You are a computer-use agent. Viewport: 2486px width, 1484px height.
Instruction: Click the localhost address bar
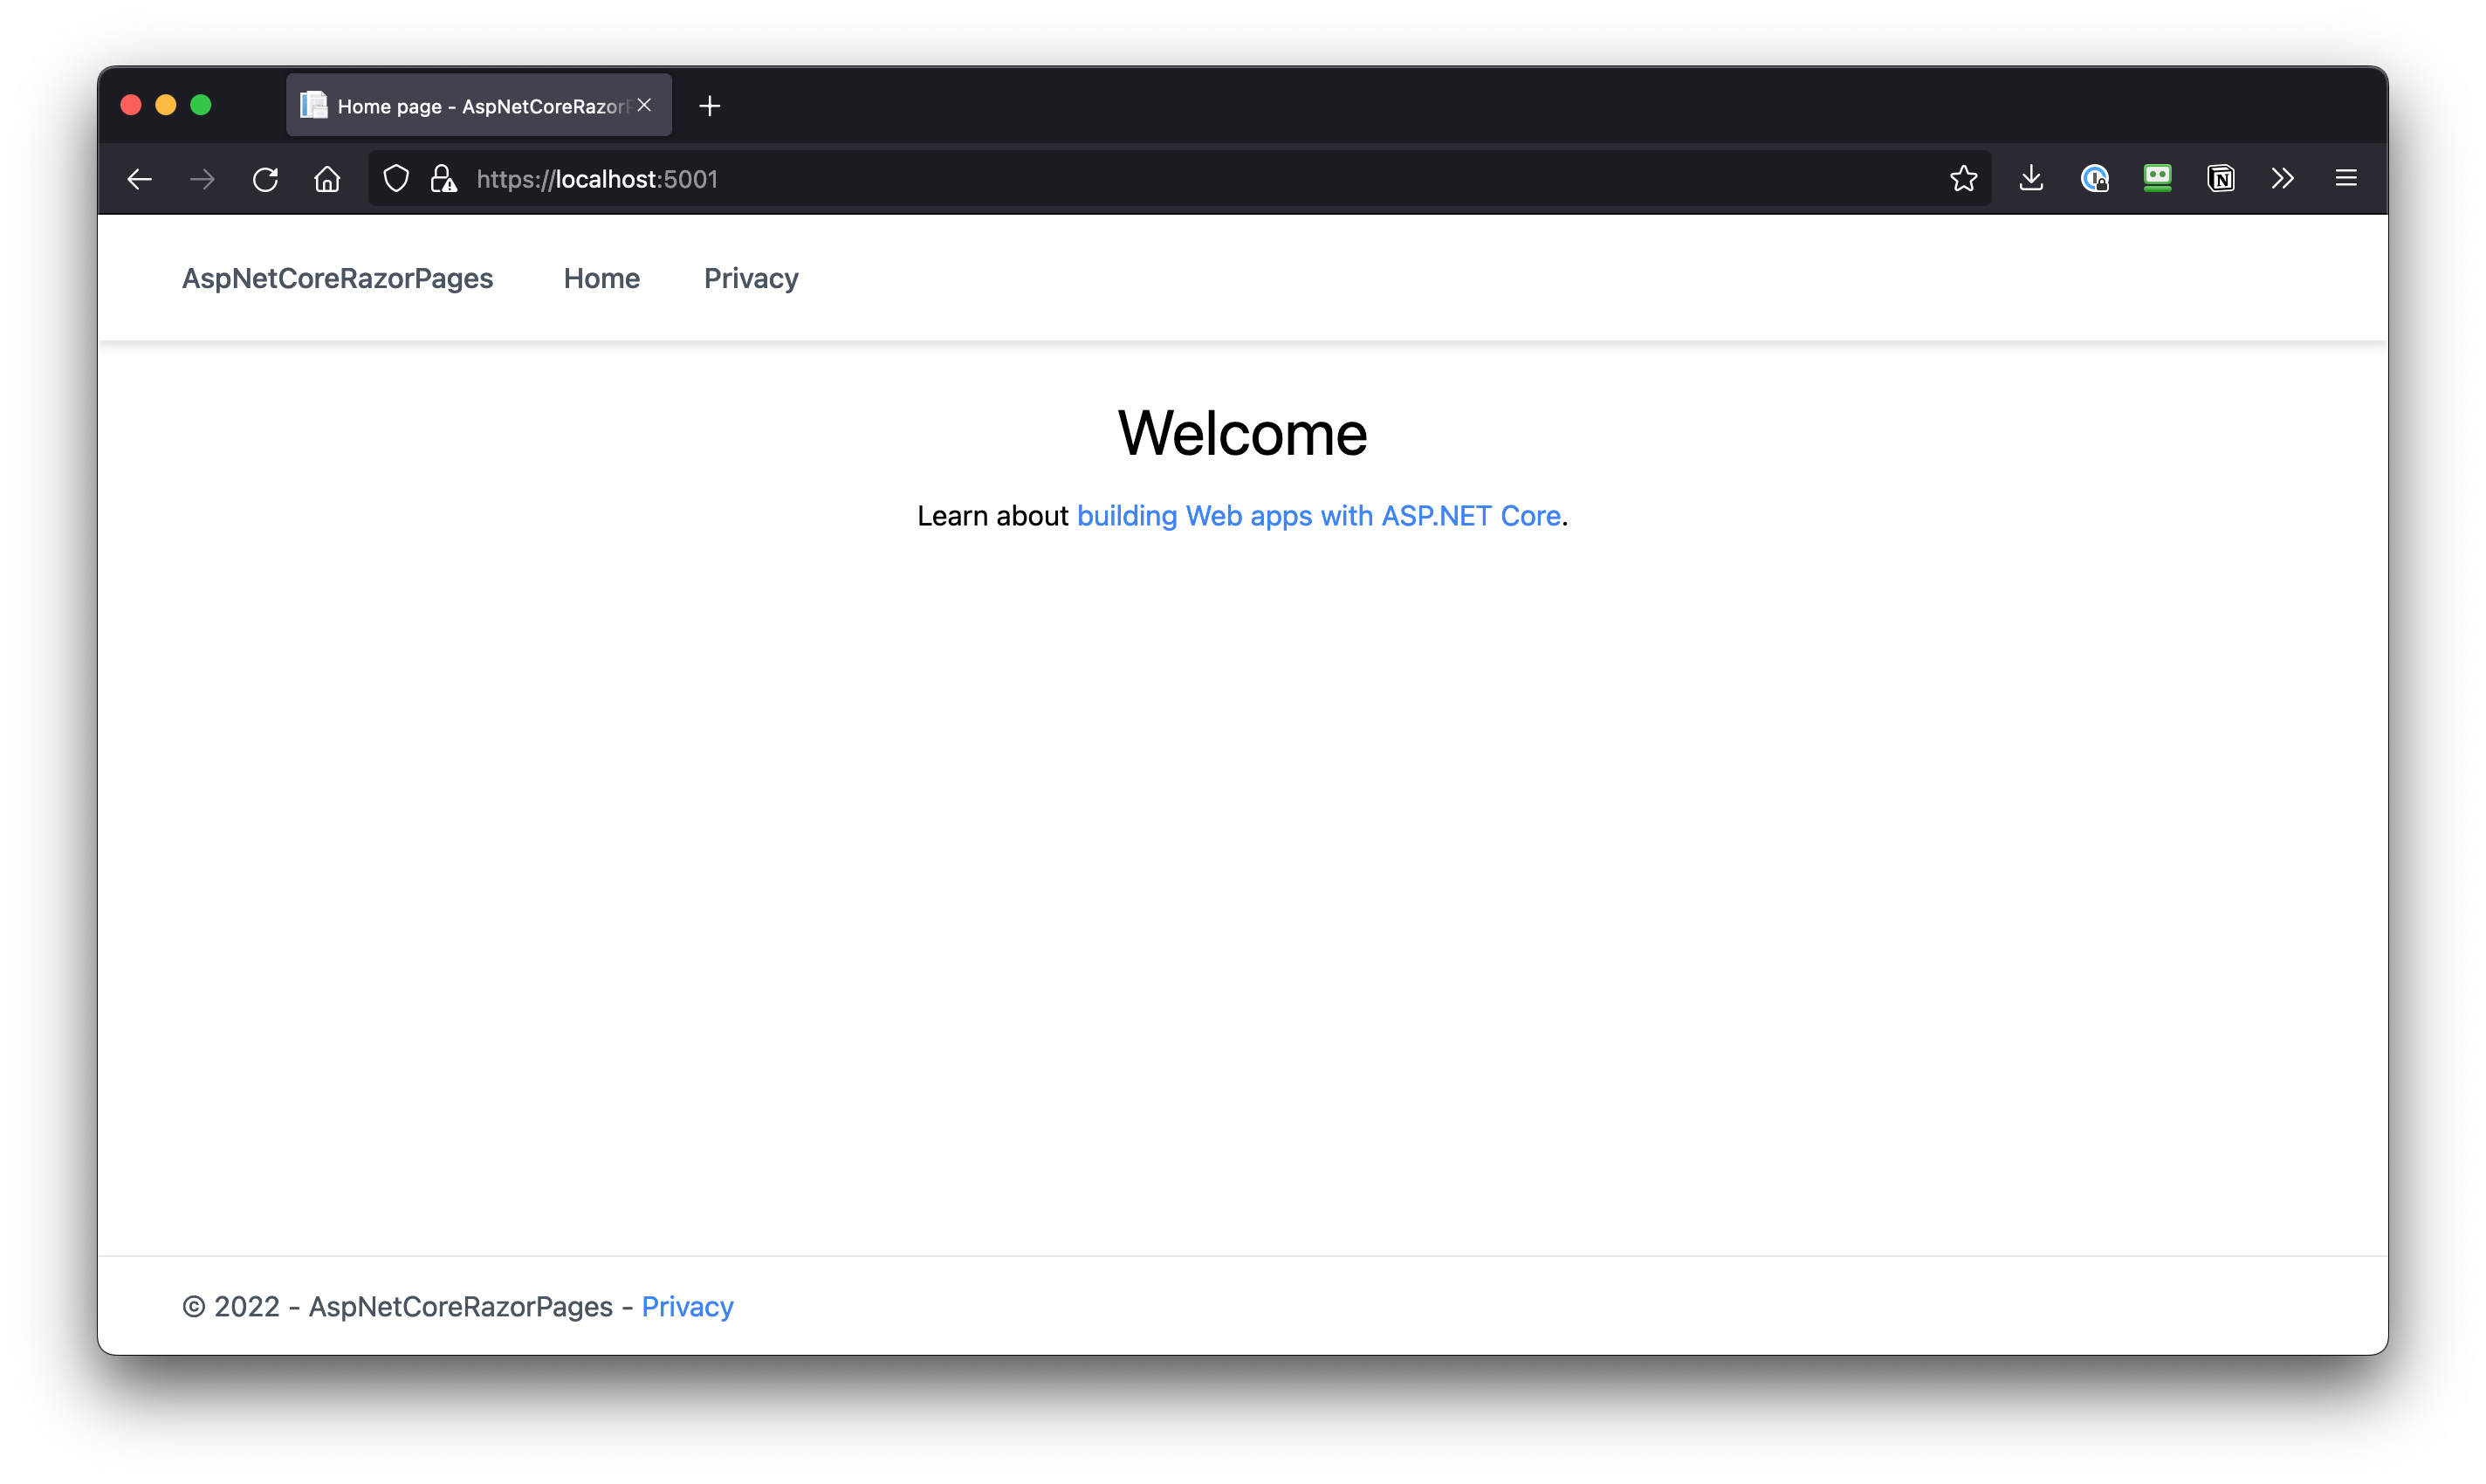click(1100, 179)
